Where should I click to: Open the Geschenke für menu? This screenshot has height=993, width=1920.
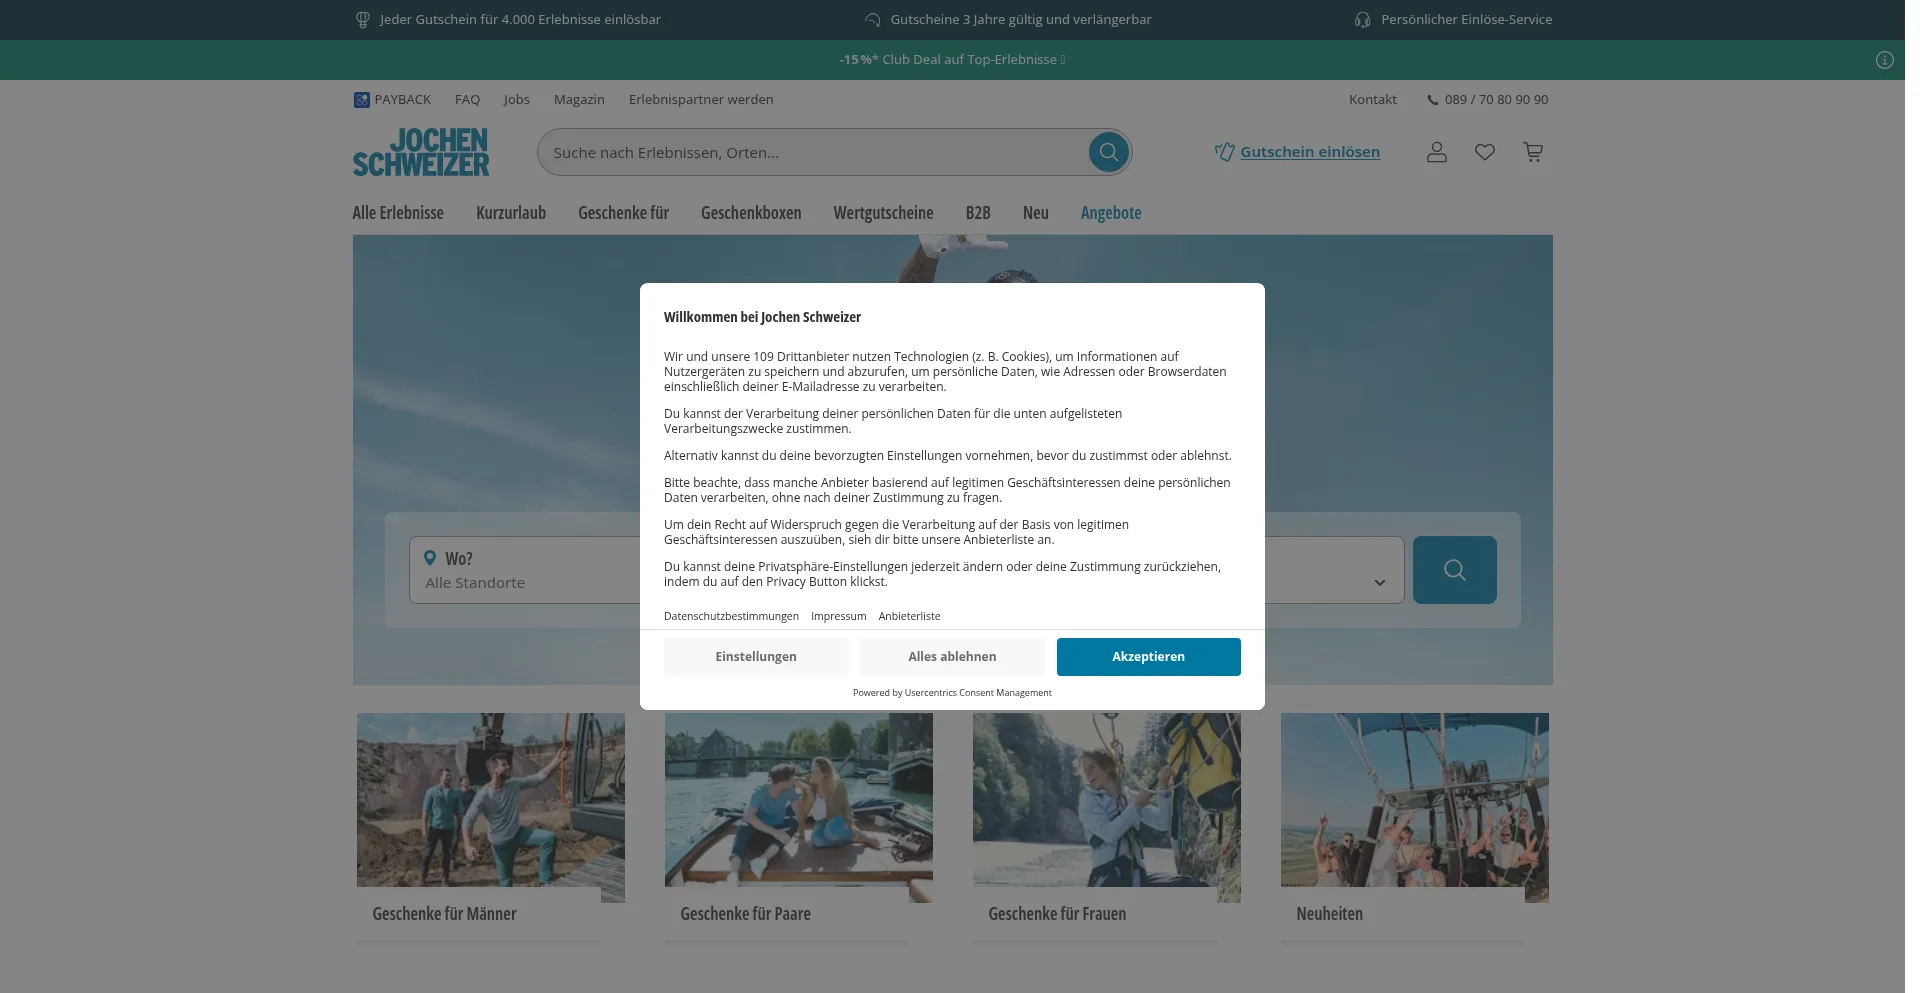(x=623, y=213)
